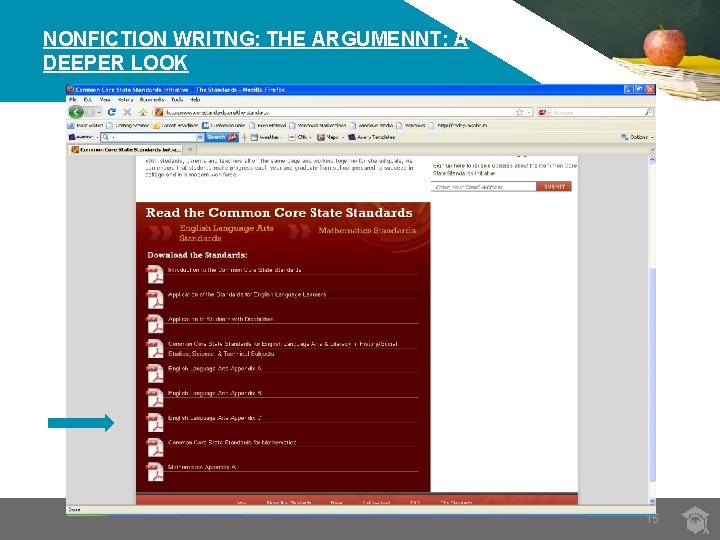This screenshot has width=720, height=540.
Task: Open PDF icon for ELA Appendix B
Action: click(x=155, y=398)
